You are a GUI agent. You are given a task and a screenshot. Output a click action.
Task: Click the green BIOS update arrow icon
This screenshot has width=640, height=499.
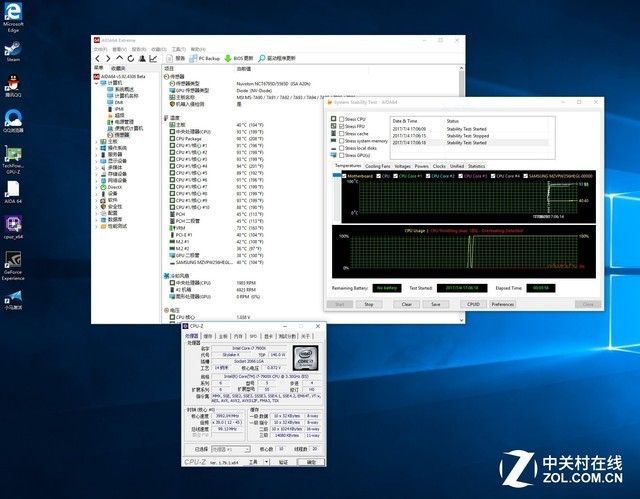pos(229,58)
